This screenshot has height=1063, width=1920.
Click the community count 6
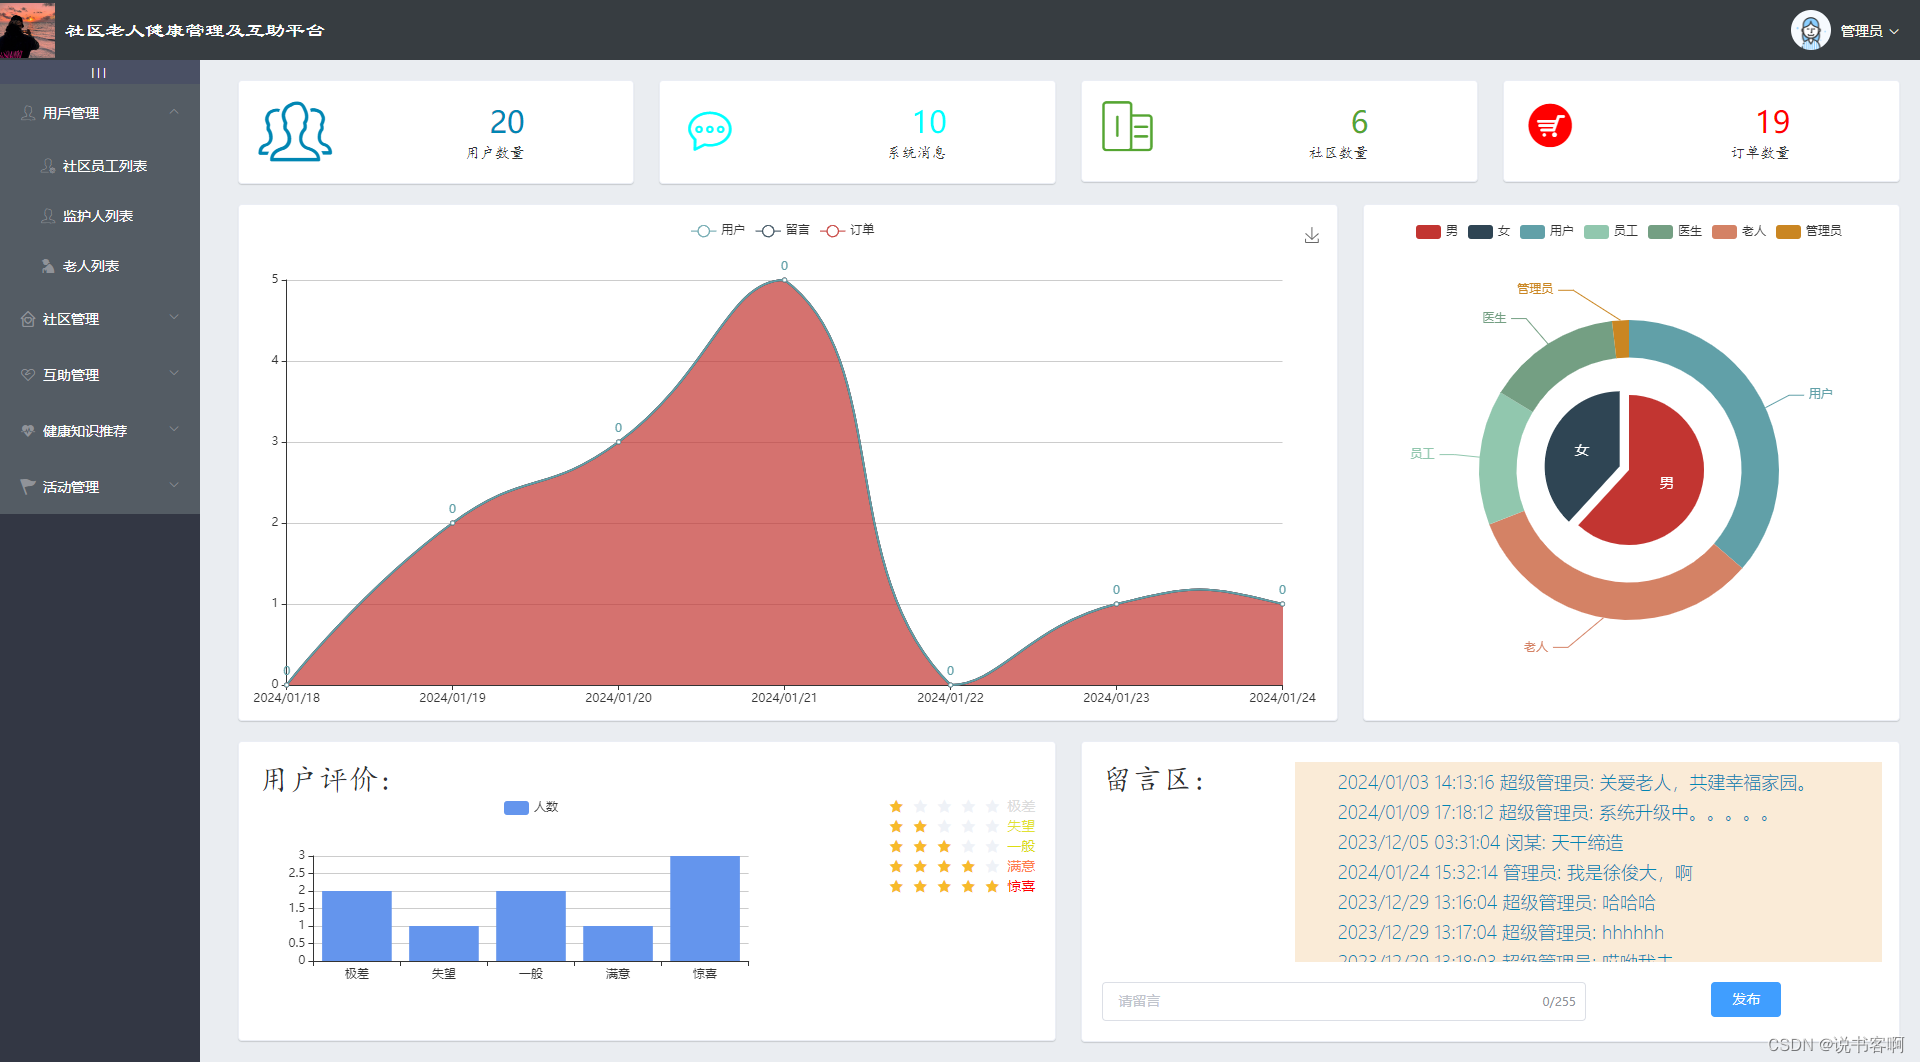coord(1359,122)
